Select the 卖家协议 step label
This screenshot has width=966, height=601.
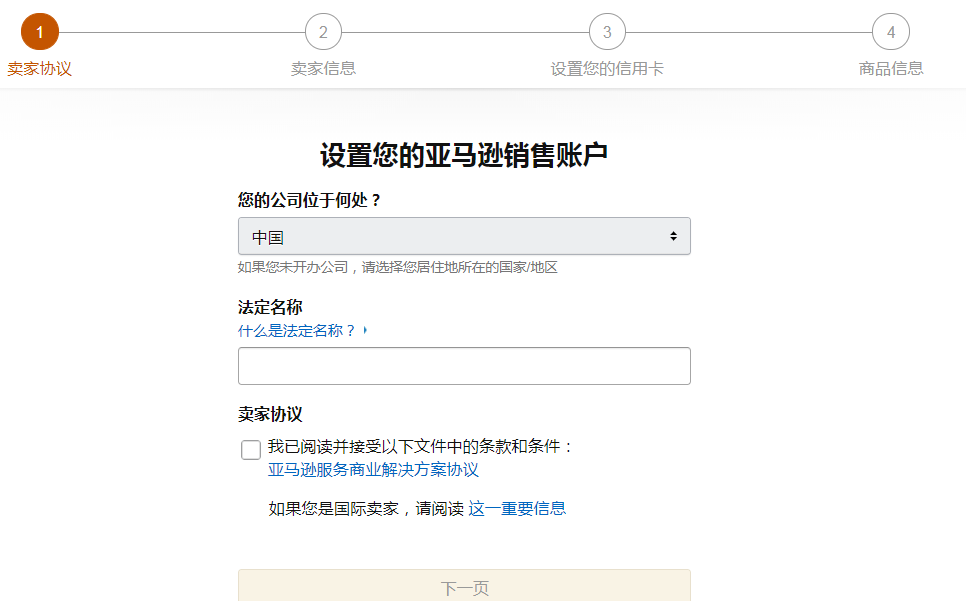(x=39, y=68)
